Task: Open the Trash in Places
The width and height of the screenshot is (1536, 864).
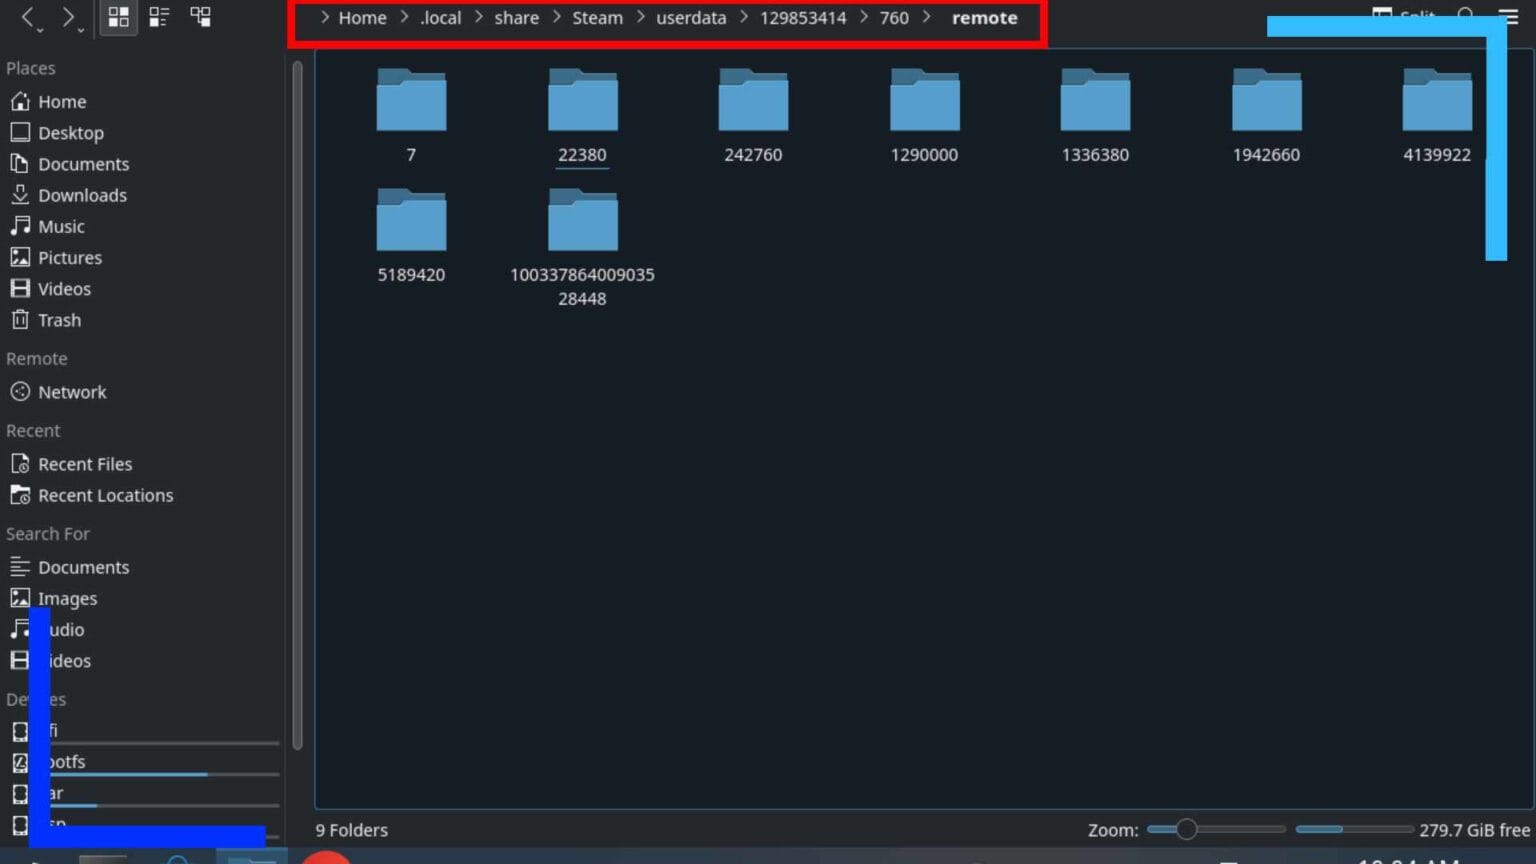Action: [x=59, y=320]
